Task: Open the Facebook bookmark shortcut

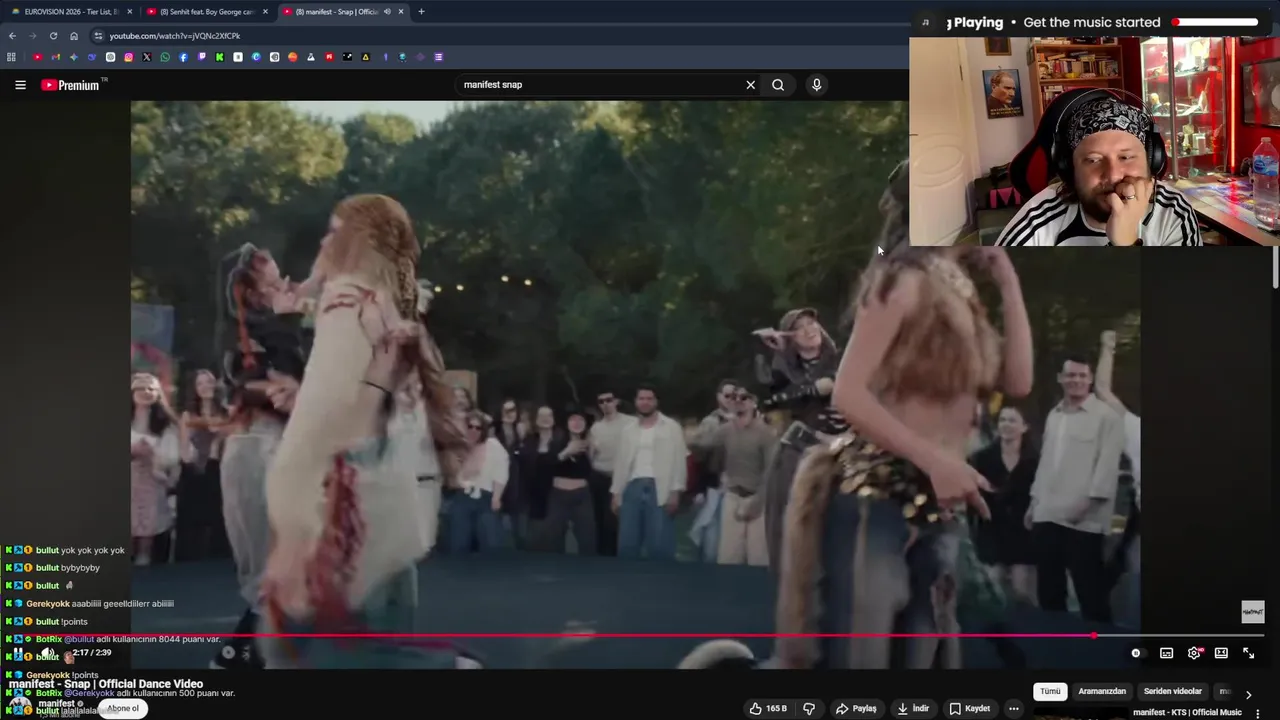Action: [183, 57]
